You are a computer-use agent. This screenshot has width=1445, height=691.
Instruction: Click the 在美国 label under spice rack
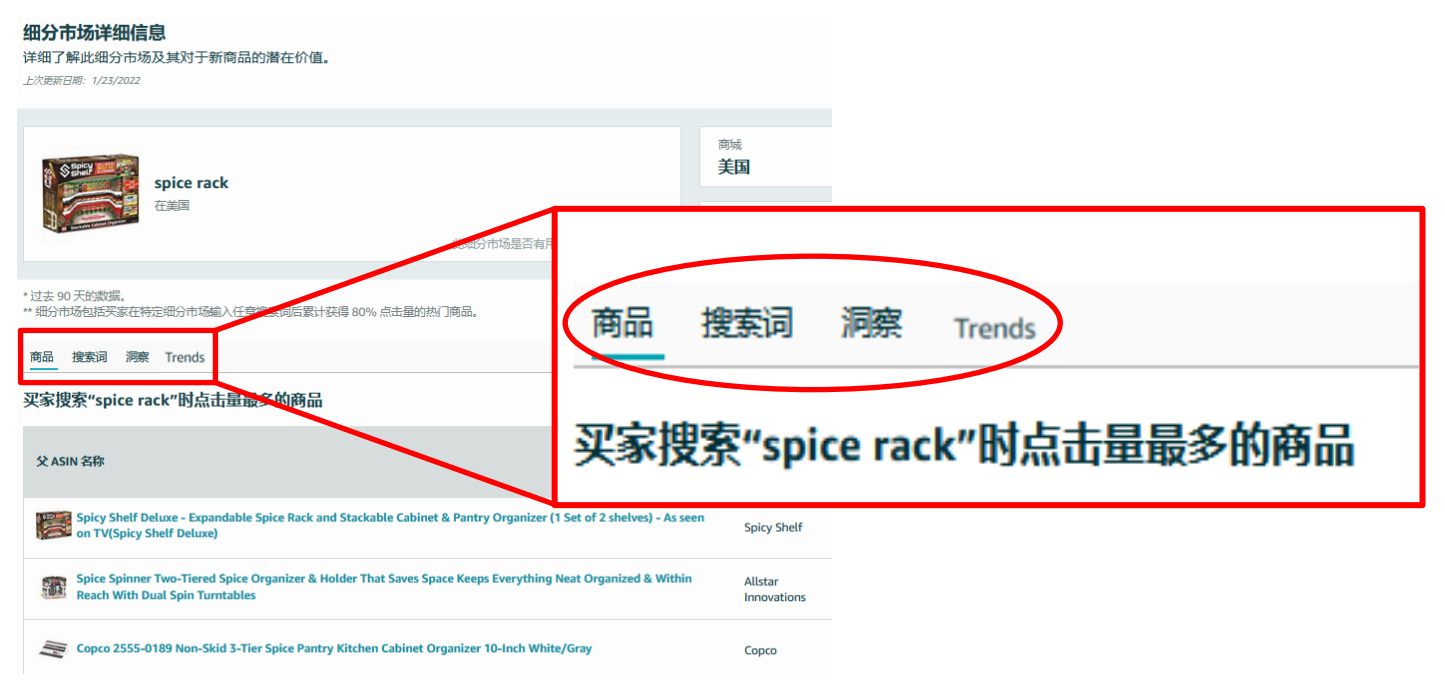click(x=172, y=206)
